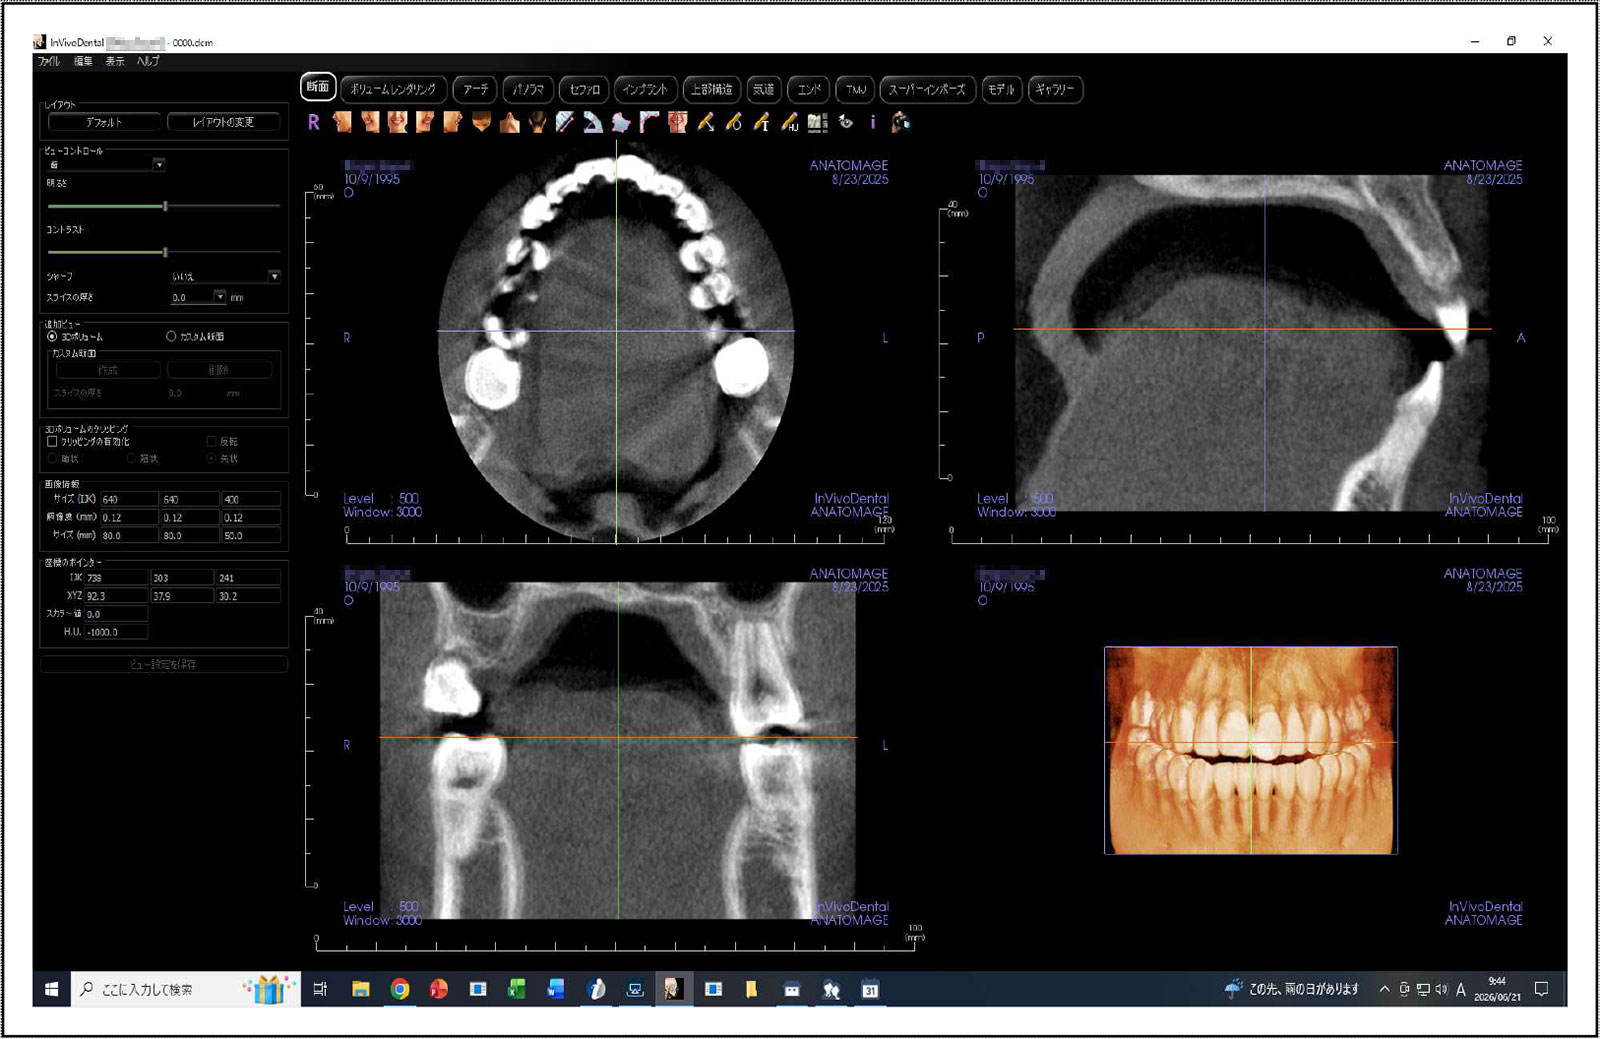Click the デフォルト layout button

point(104,122)
